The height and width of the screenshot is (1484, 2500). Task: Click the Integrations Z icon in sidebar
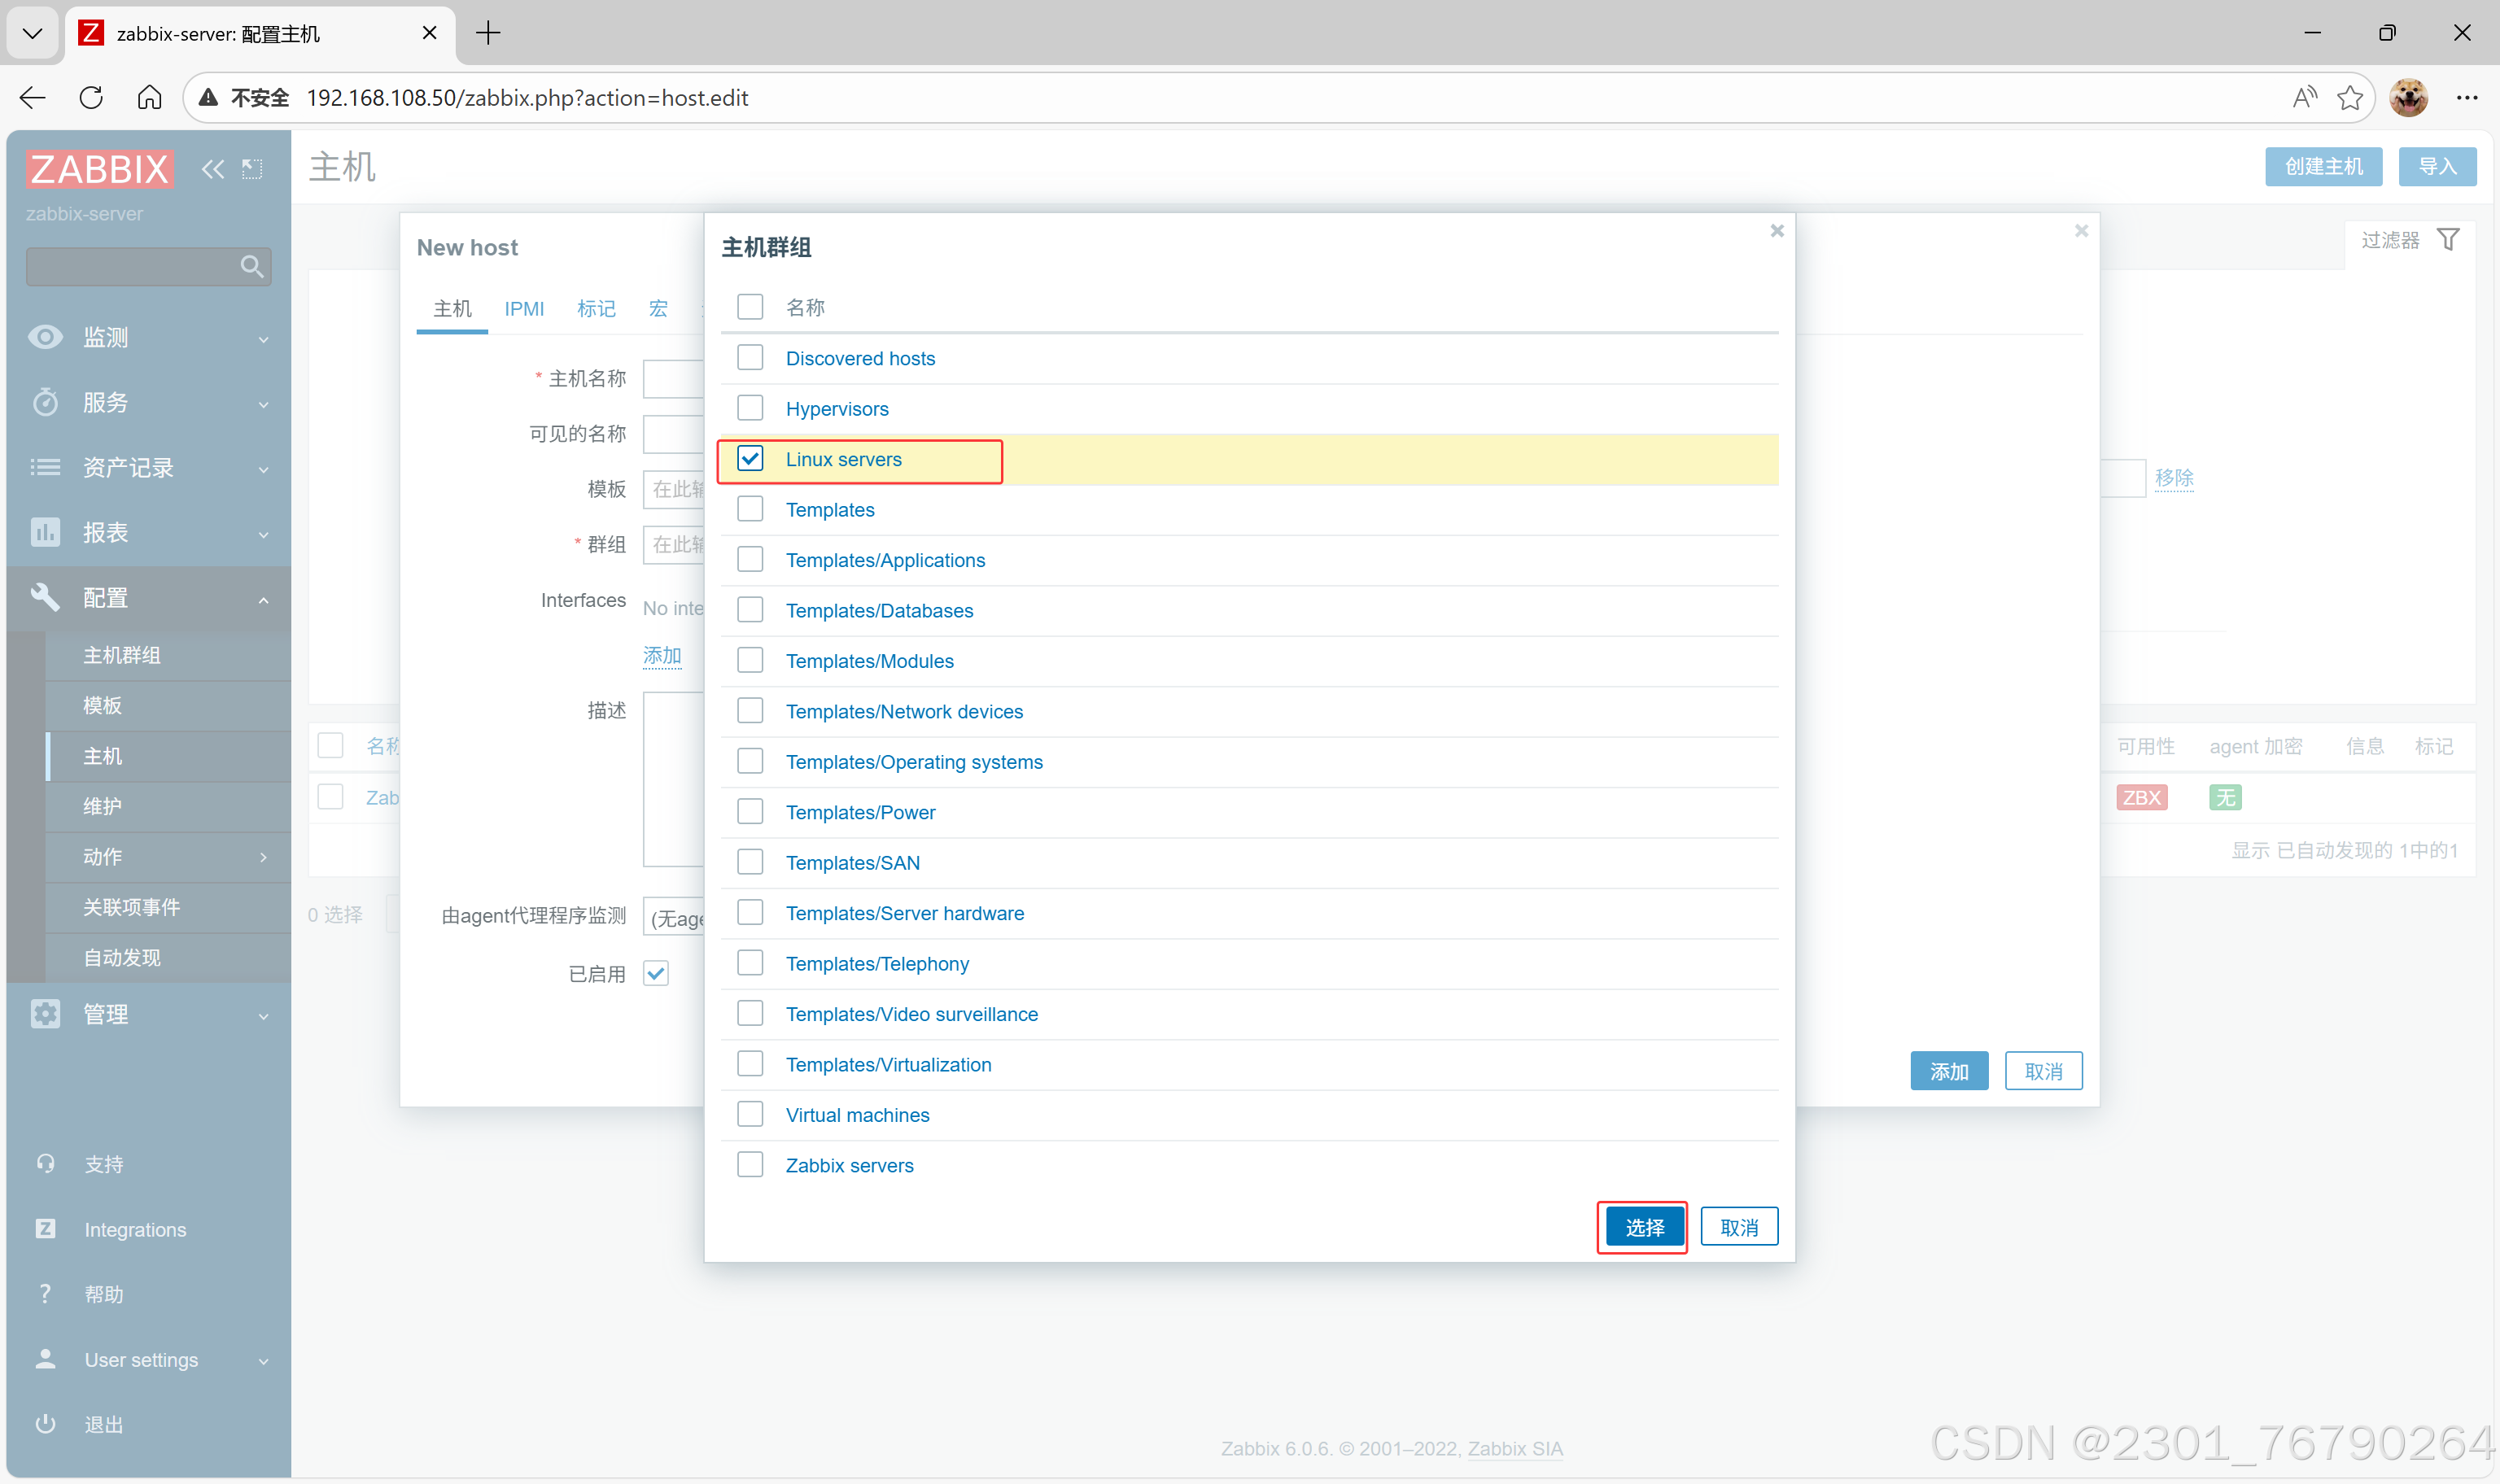tap(45, 1228)
